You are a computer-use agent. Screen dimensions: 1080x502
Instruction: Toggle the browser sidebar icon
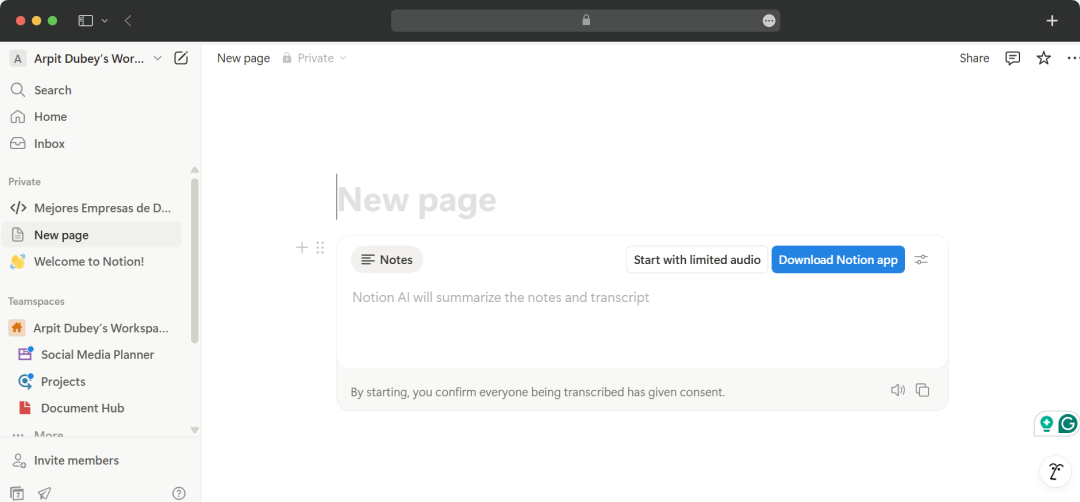pos(85,21)
